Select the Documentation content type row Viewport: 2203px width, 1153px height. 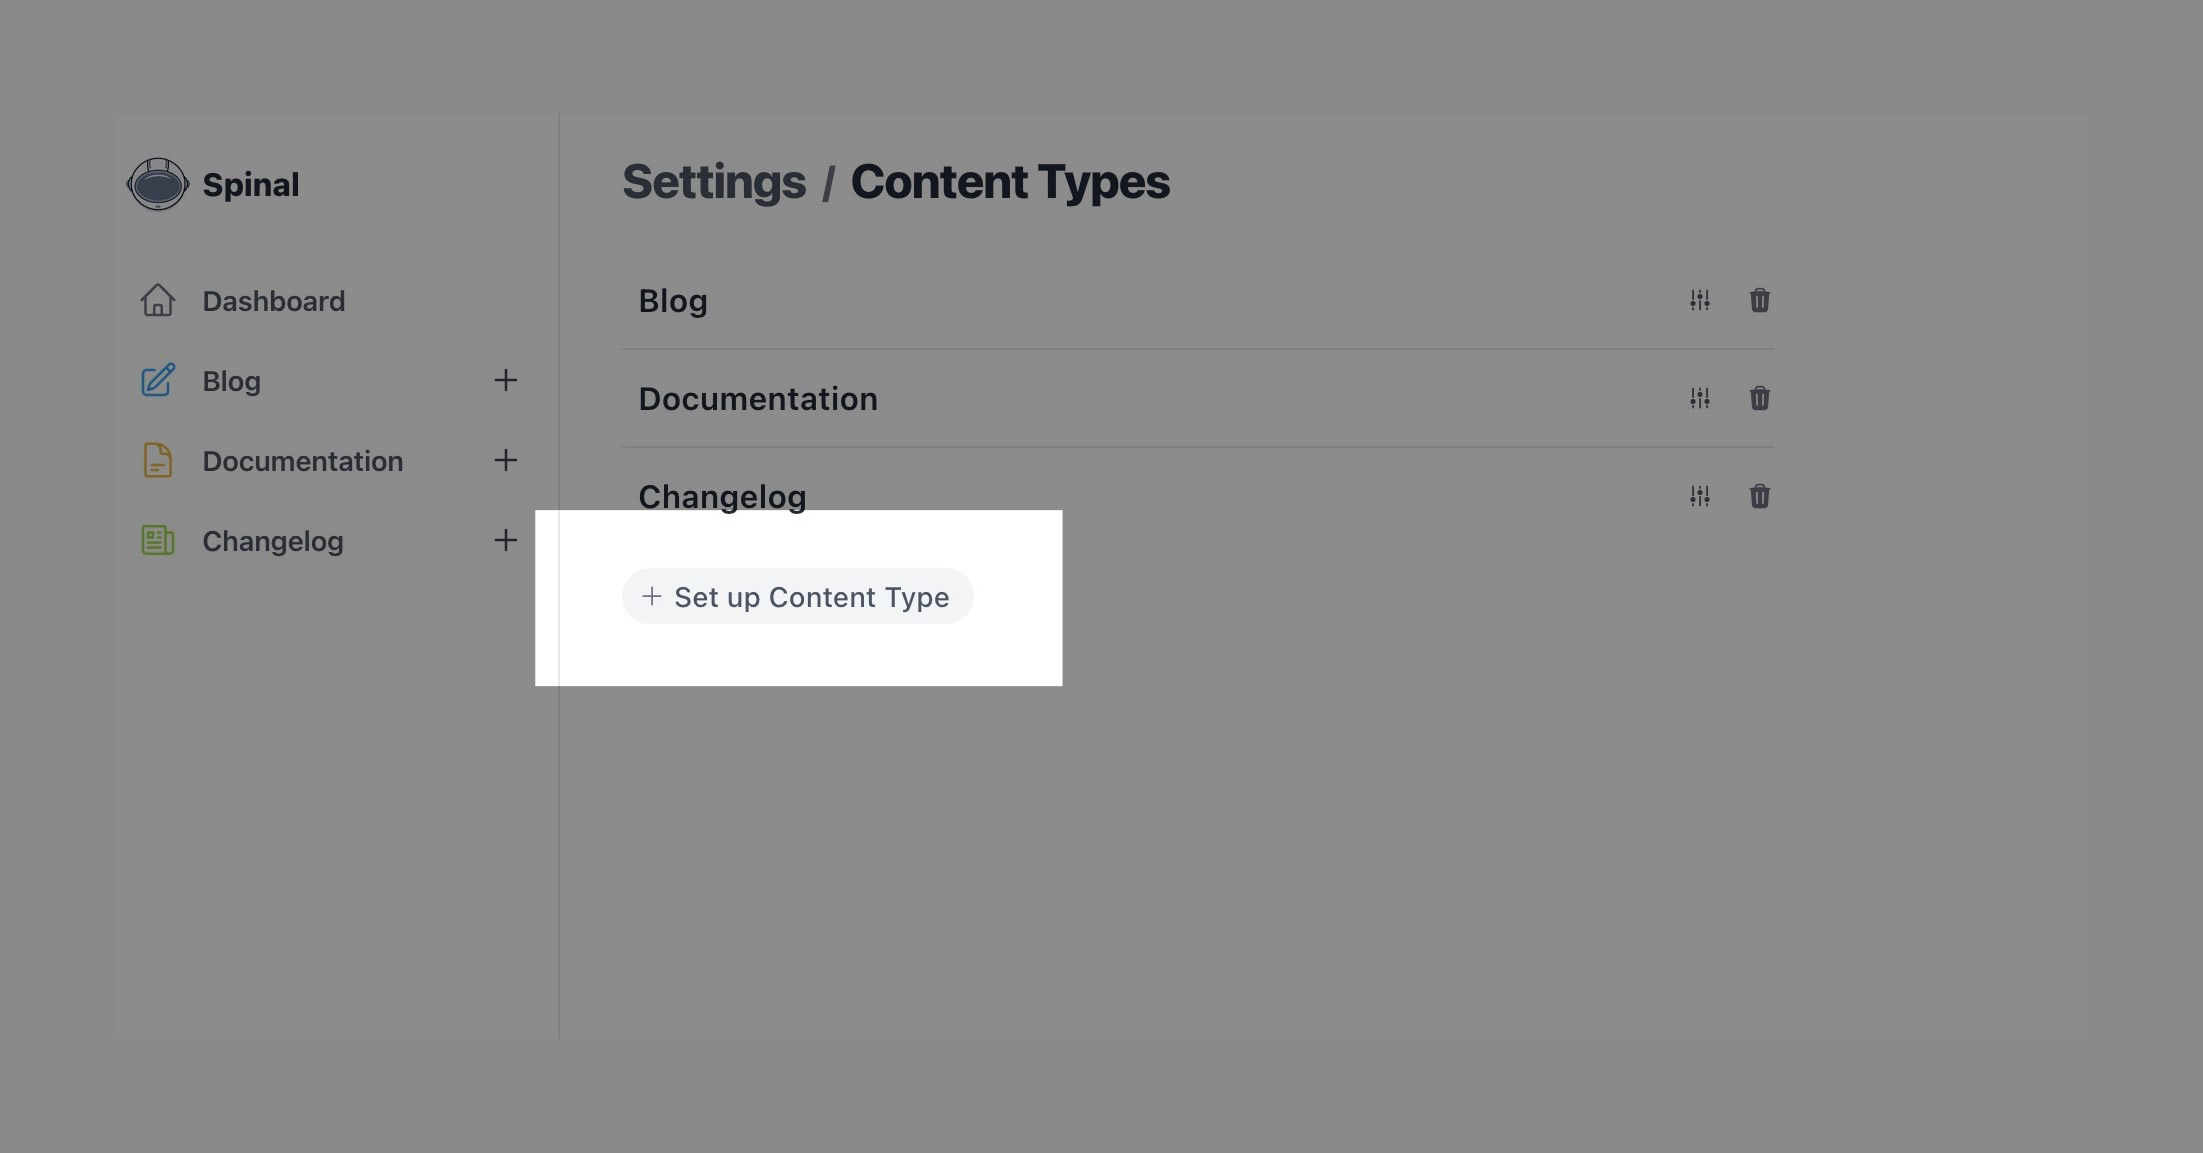point(1197,399)
